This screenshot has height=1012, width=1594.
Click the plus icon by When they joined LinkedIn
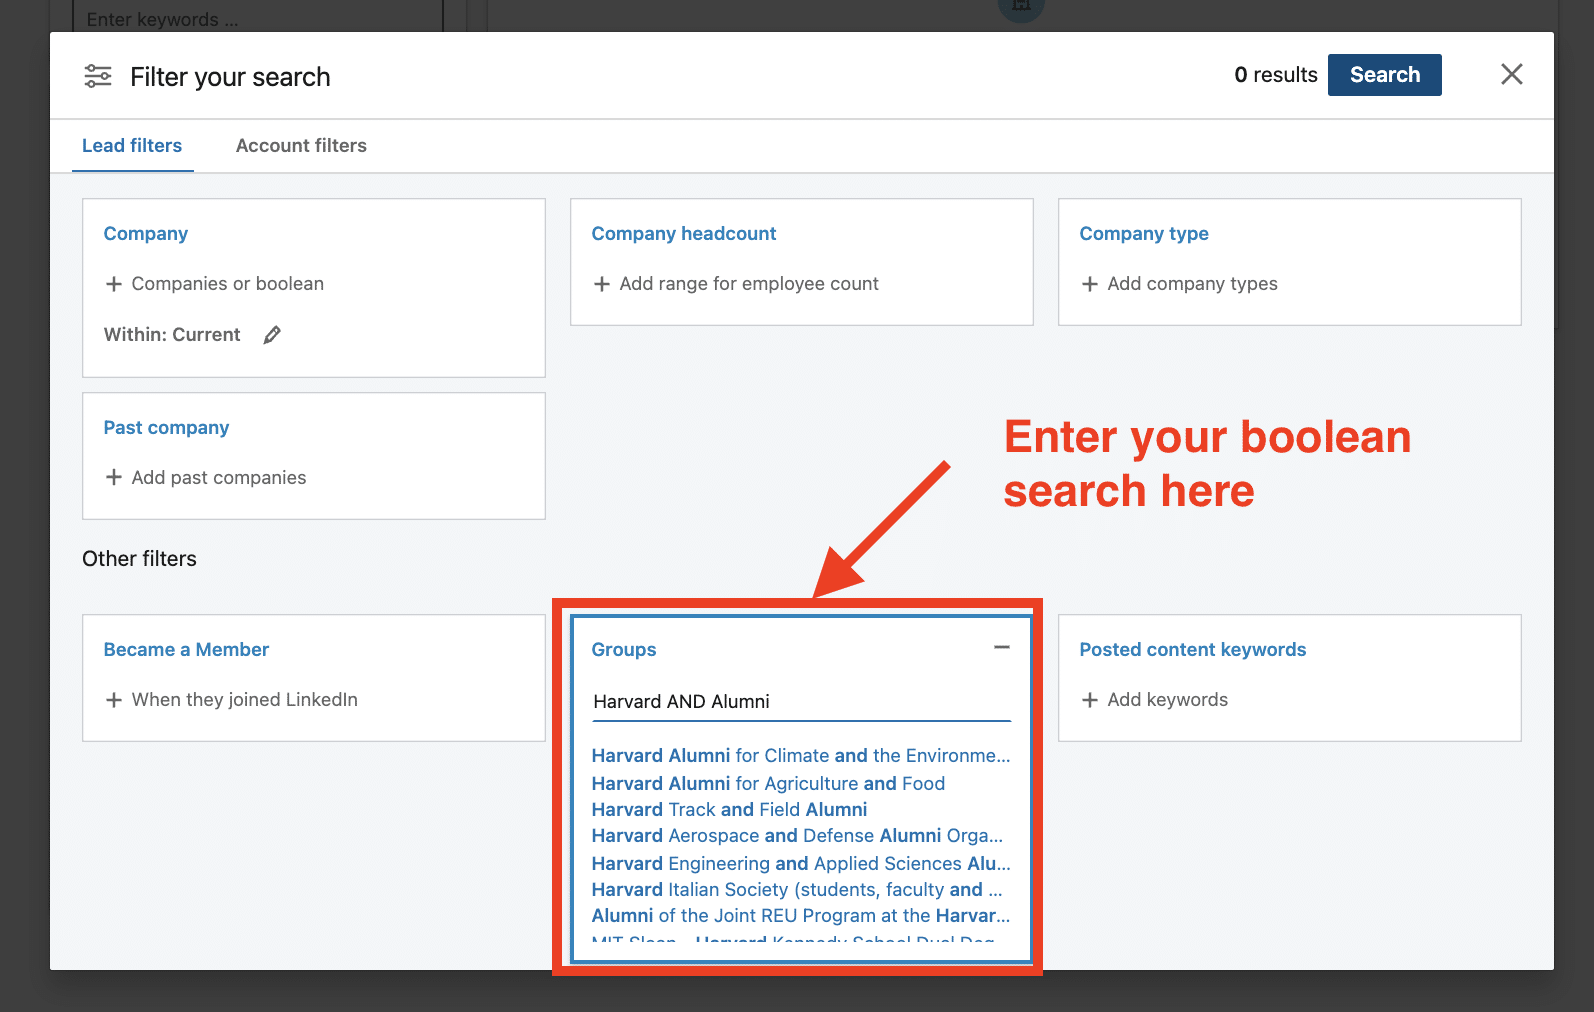tap(114, 700)
